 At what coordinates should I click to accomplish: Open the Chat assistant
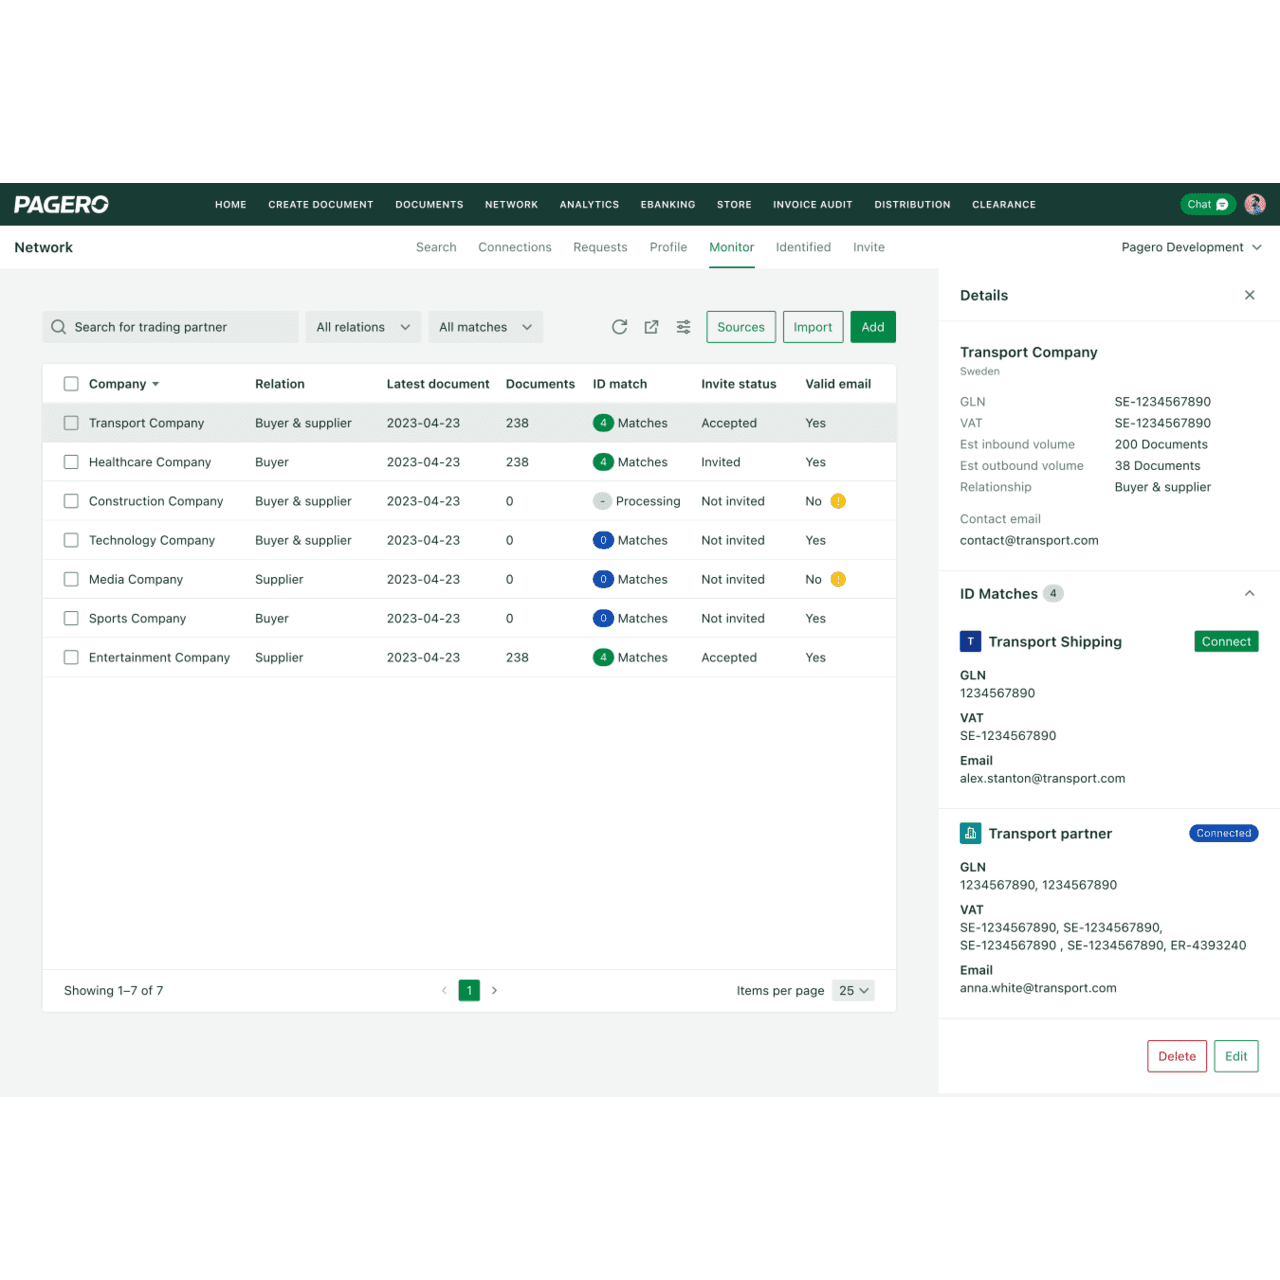pyautogui.click(x=1207, y=204)
